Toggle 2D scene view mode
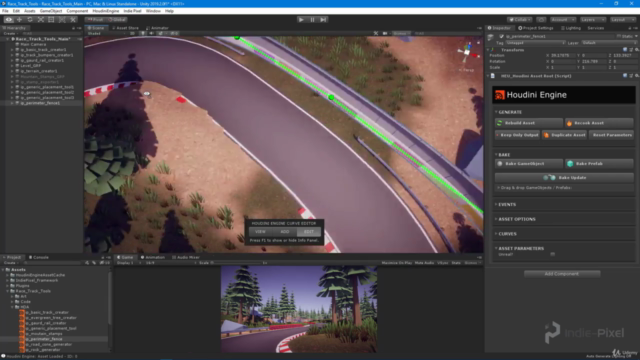The image size is (640, 360). click(133, 33)
